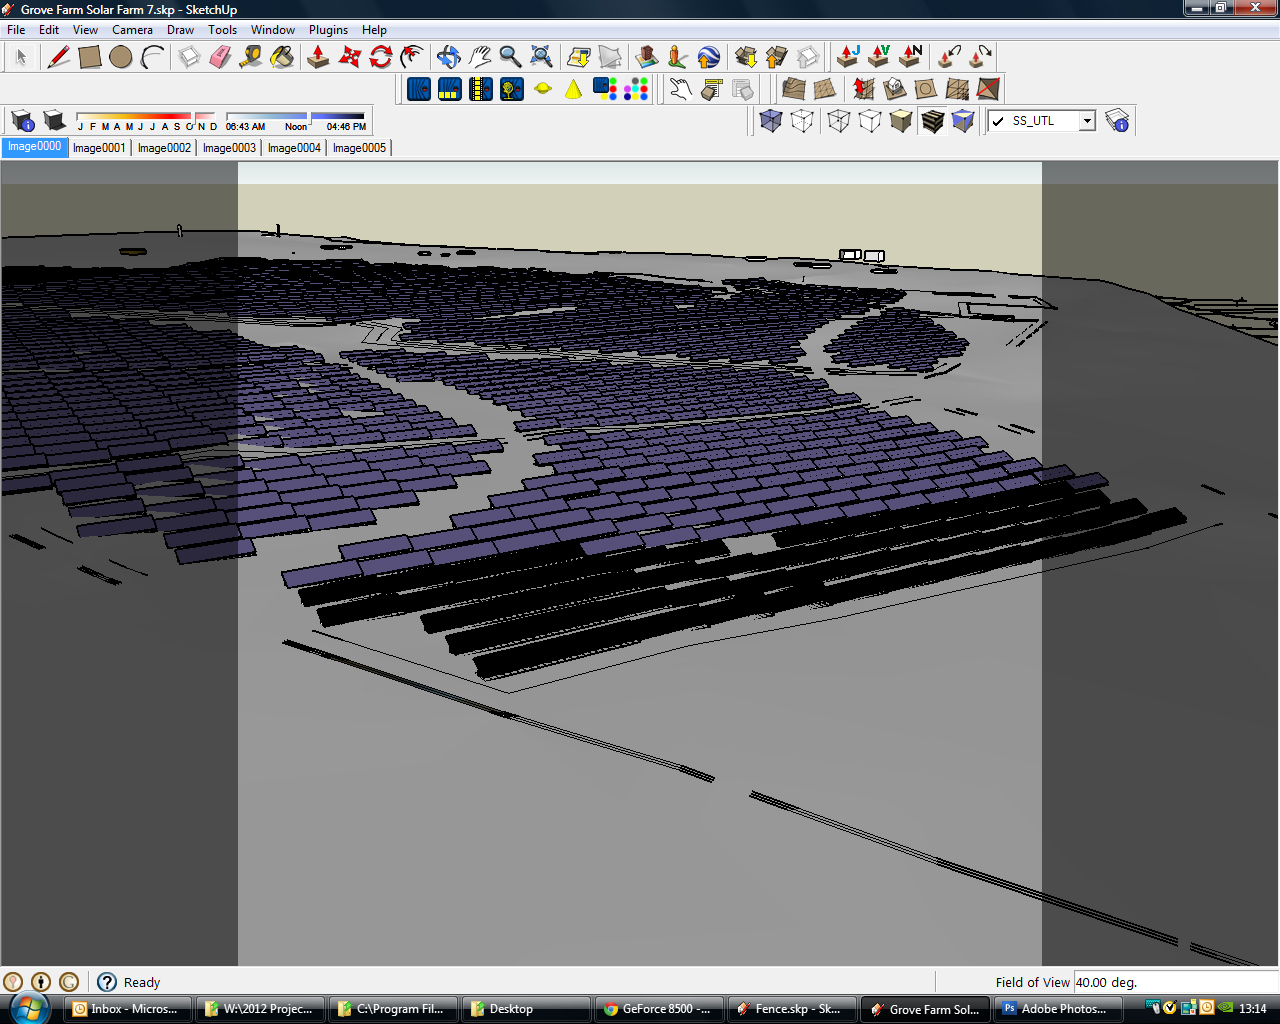
Task: Activate the Arc tool
Action: tap(152, 57)
